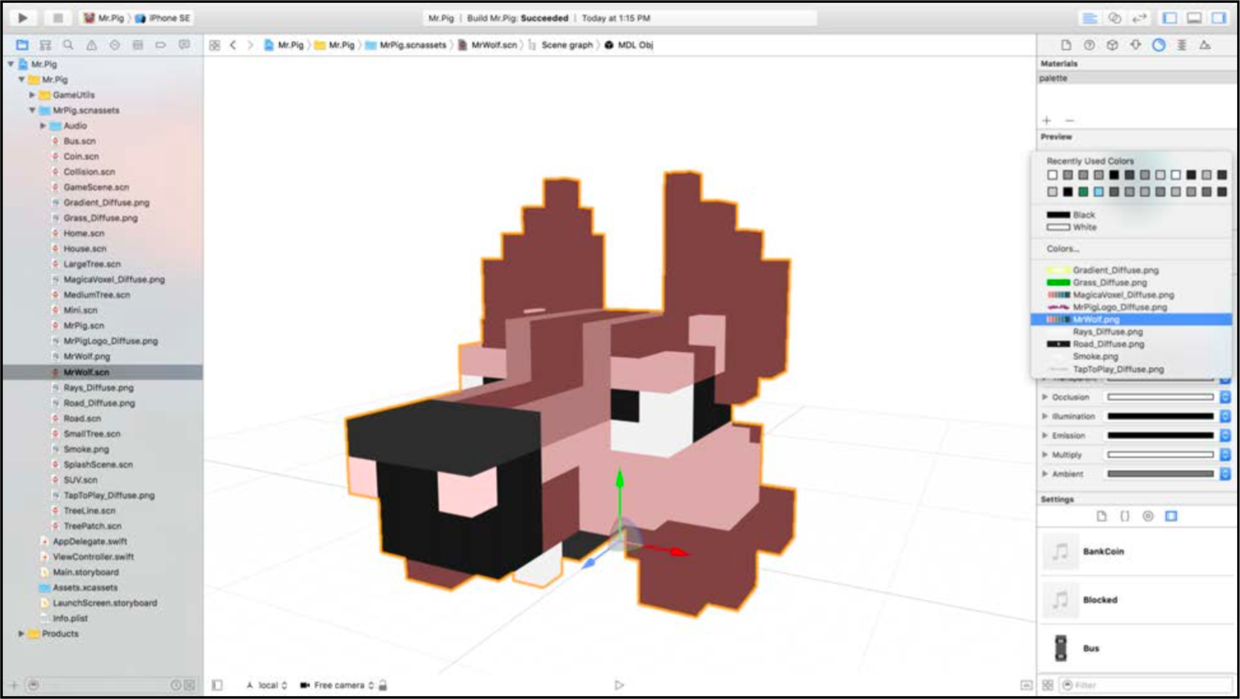Open the Material inspector tab icon

point(1158,45)
